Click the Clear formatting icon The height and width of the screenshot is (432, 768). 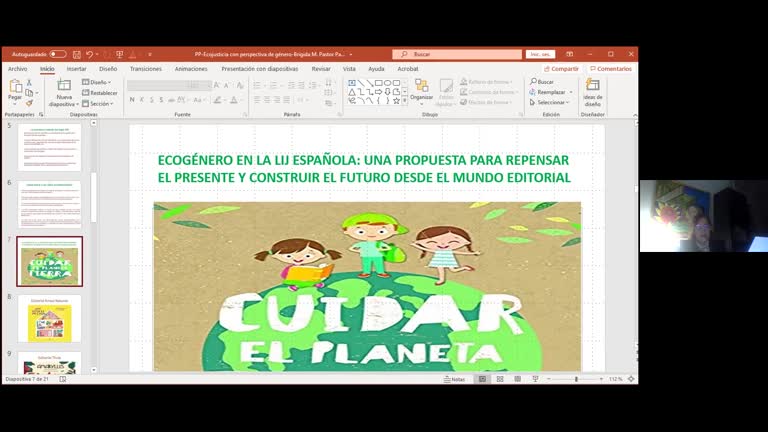point(240,85)
